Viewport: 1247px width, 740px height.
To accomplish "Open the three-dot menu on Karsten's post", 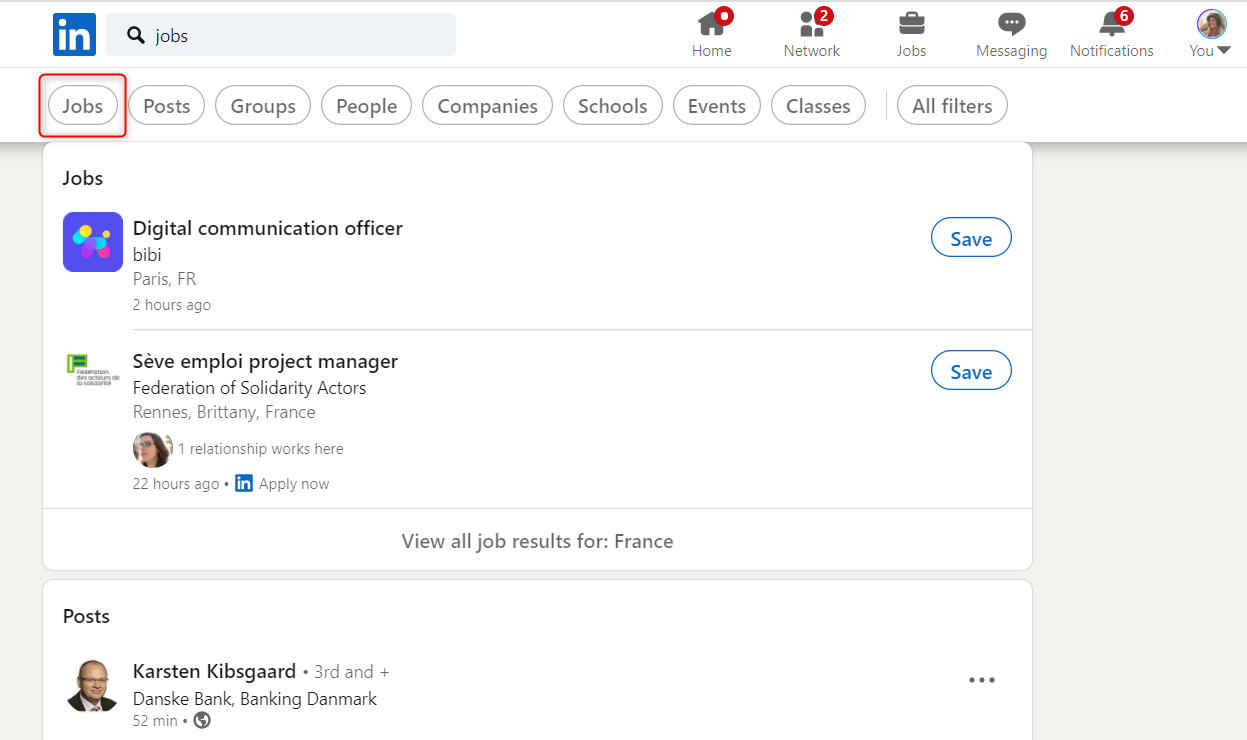I will (982, 680).
